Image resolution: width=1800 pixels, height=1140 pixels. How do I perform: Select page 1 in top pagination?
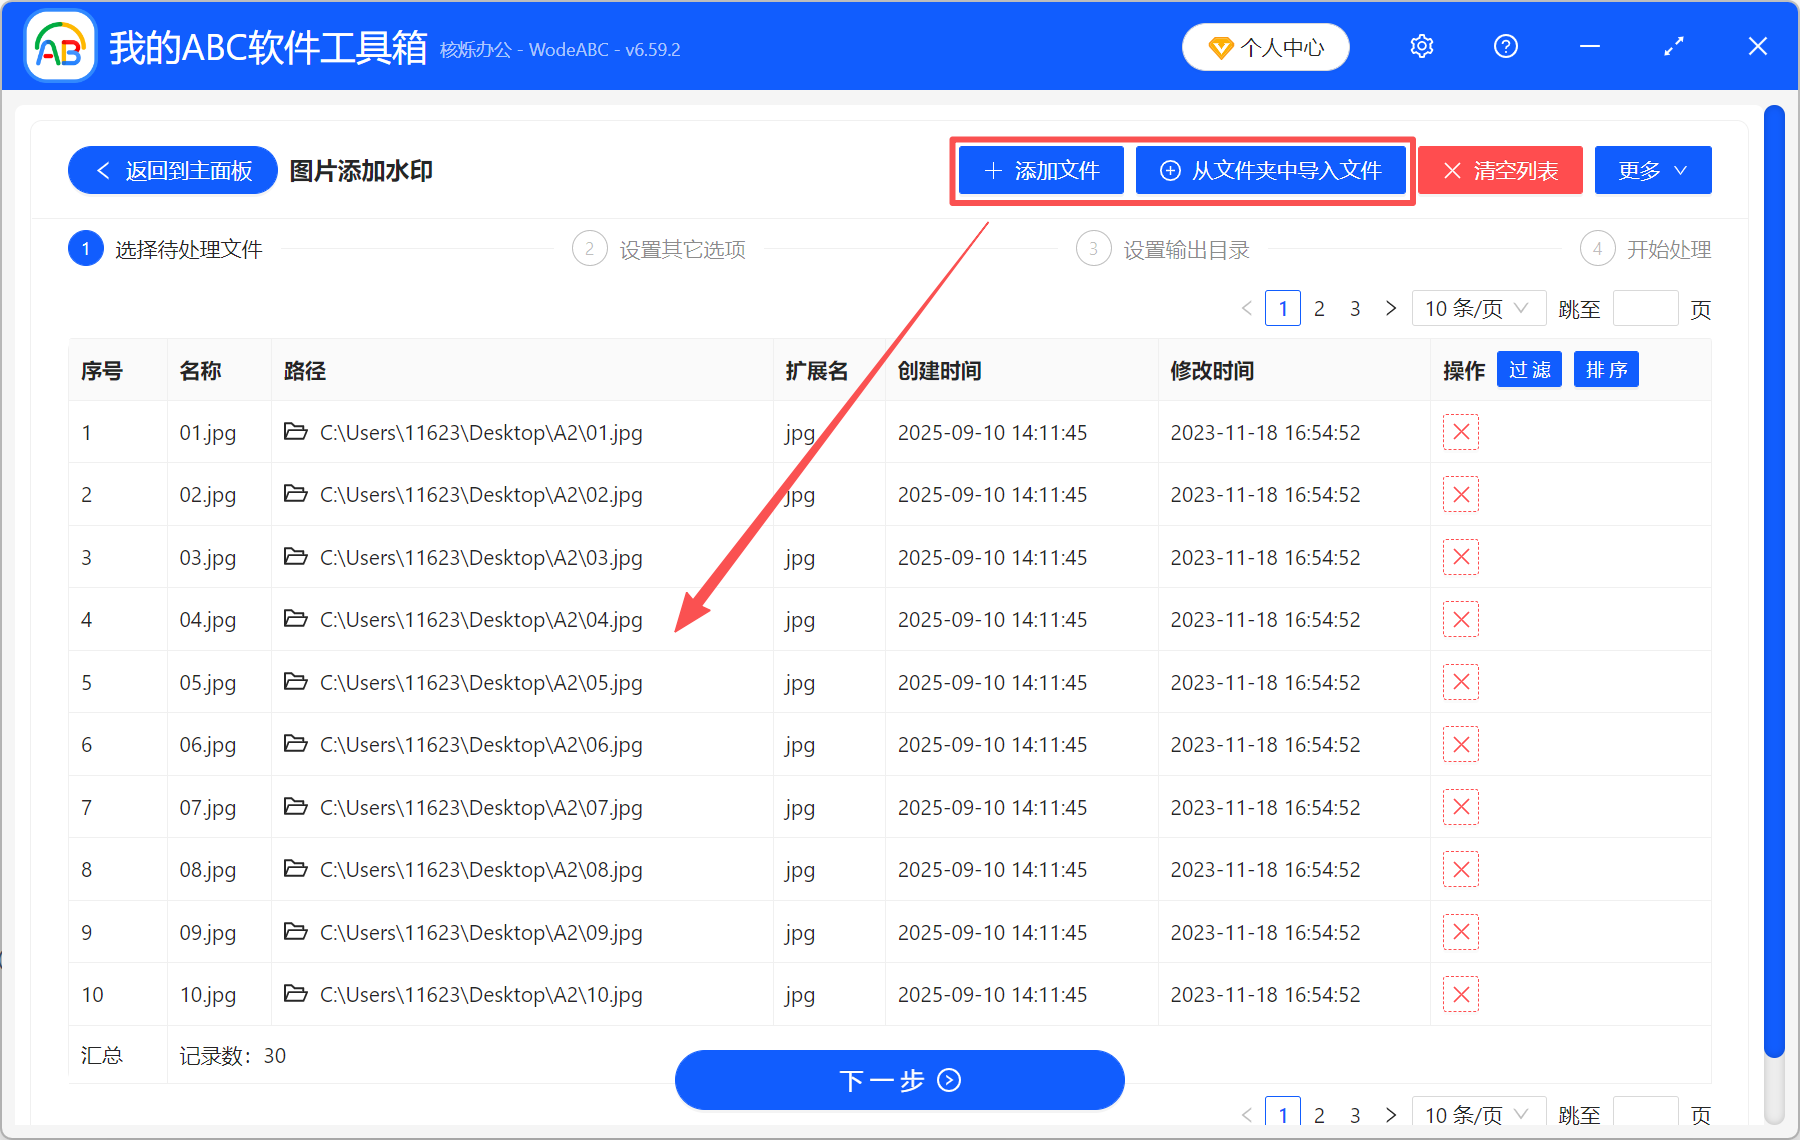1283,308
